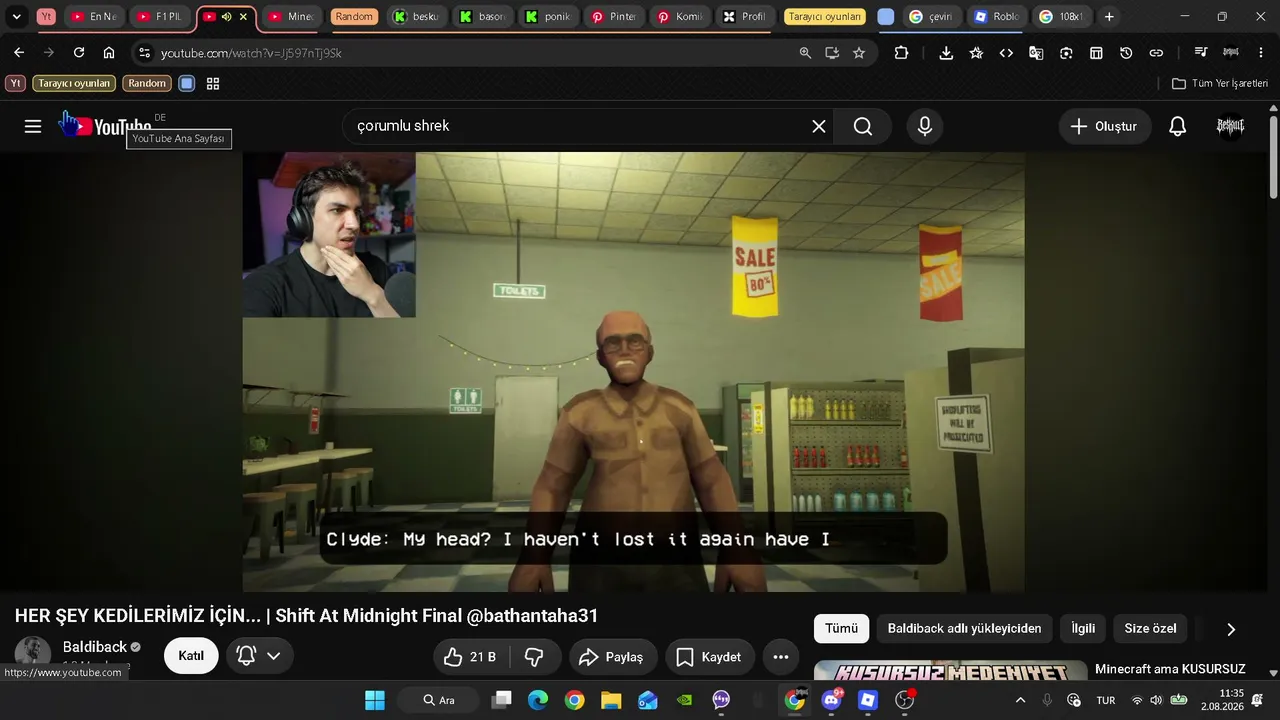The height and width of the screenshot is (720, 1280).
Task: Dislike the video
Action: (534, 657)
